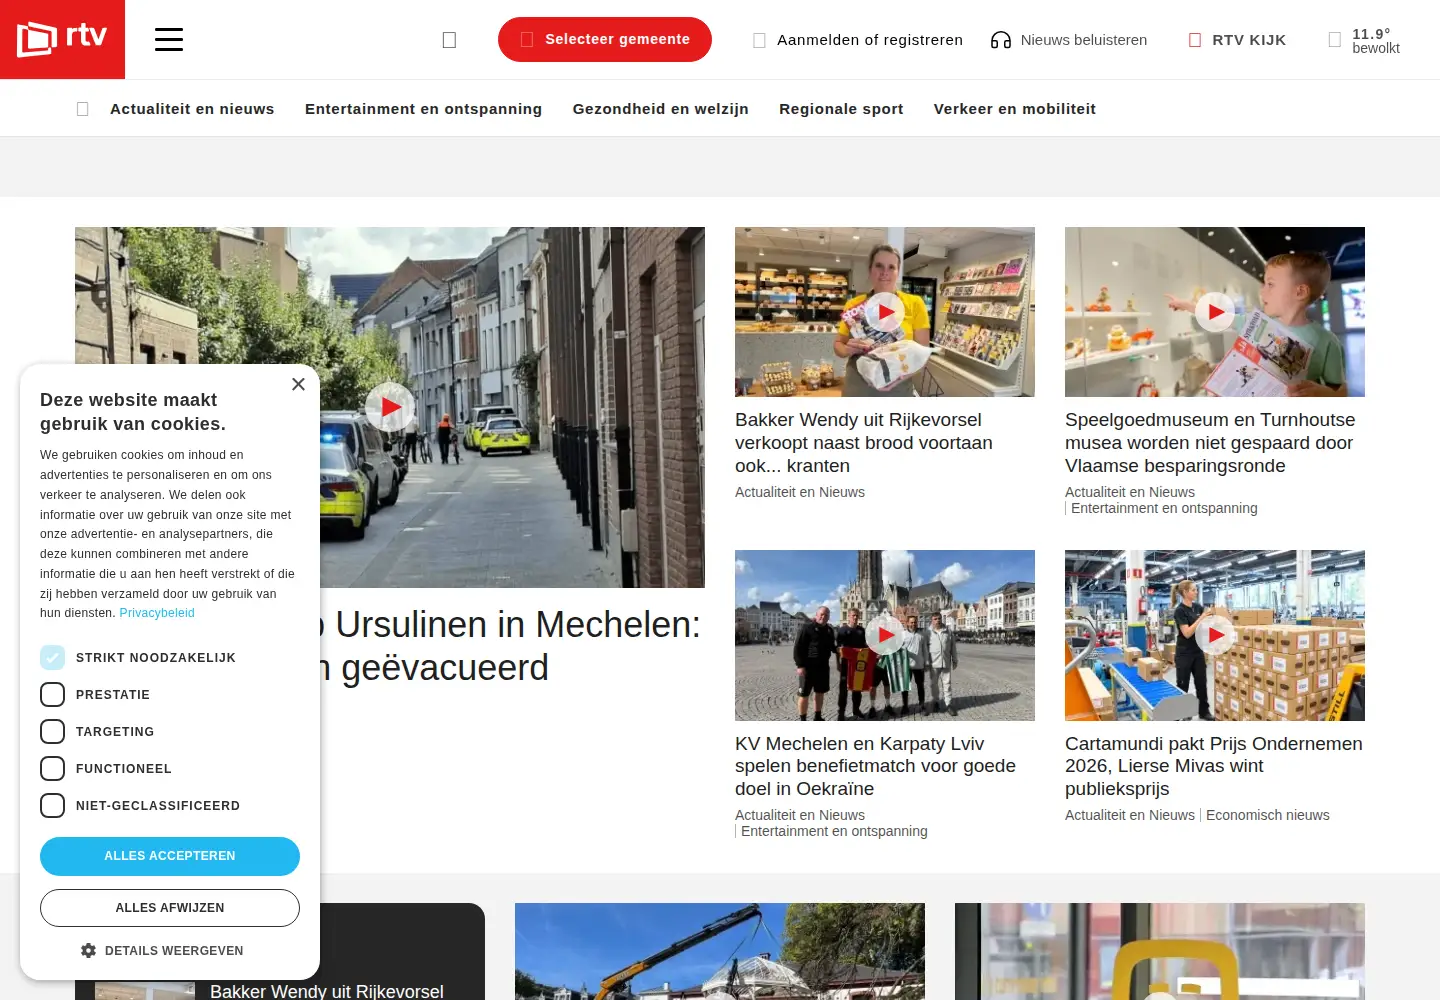Enable the Targeting cookies checkbox
The image size is (1440, 1000).
click(53, 731)
